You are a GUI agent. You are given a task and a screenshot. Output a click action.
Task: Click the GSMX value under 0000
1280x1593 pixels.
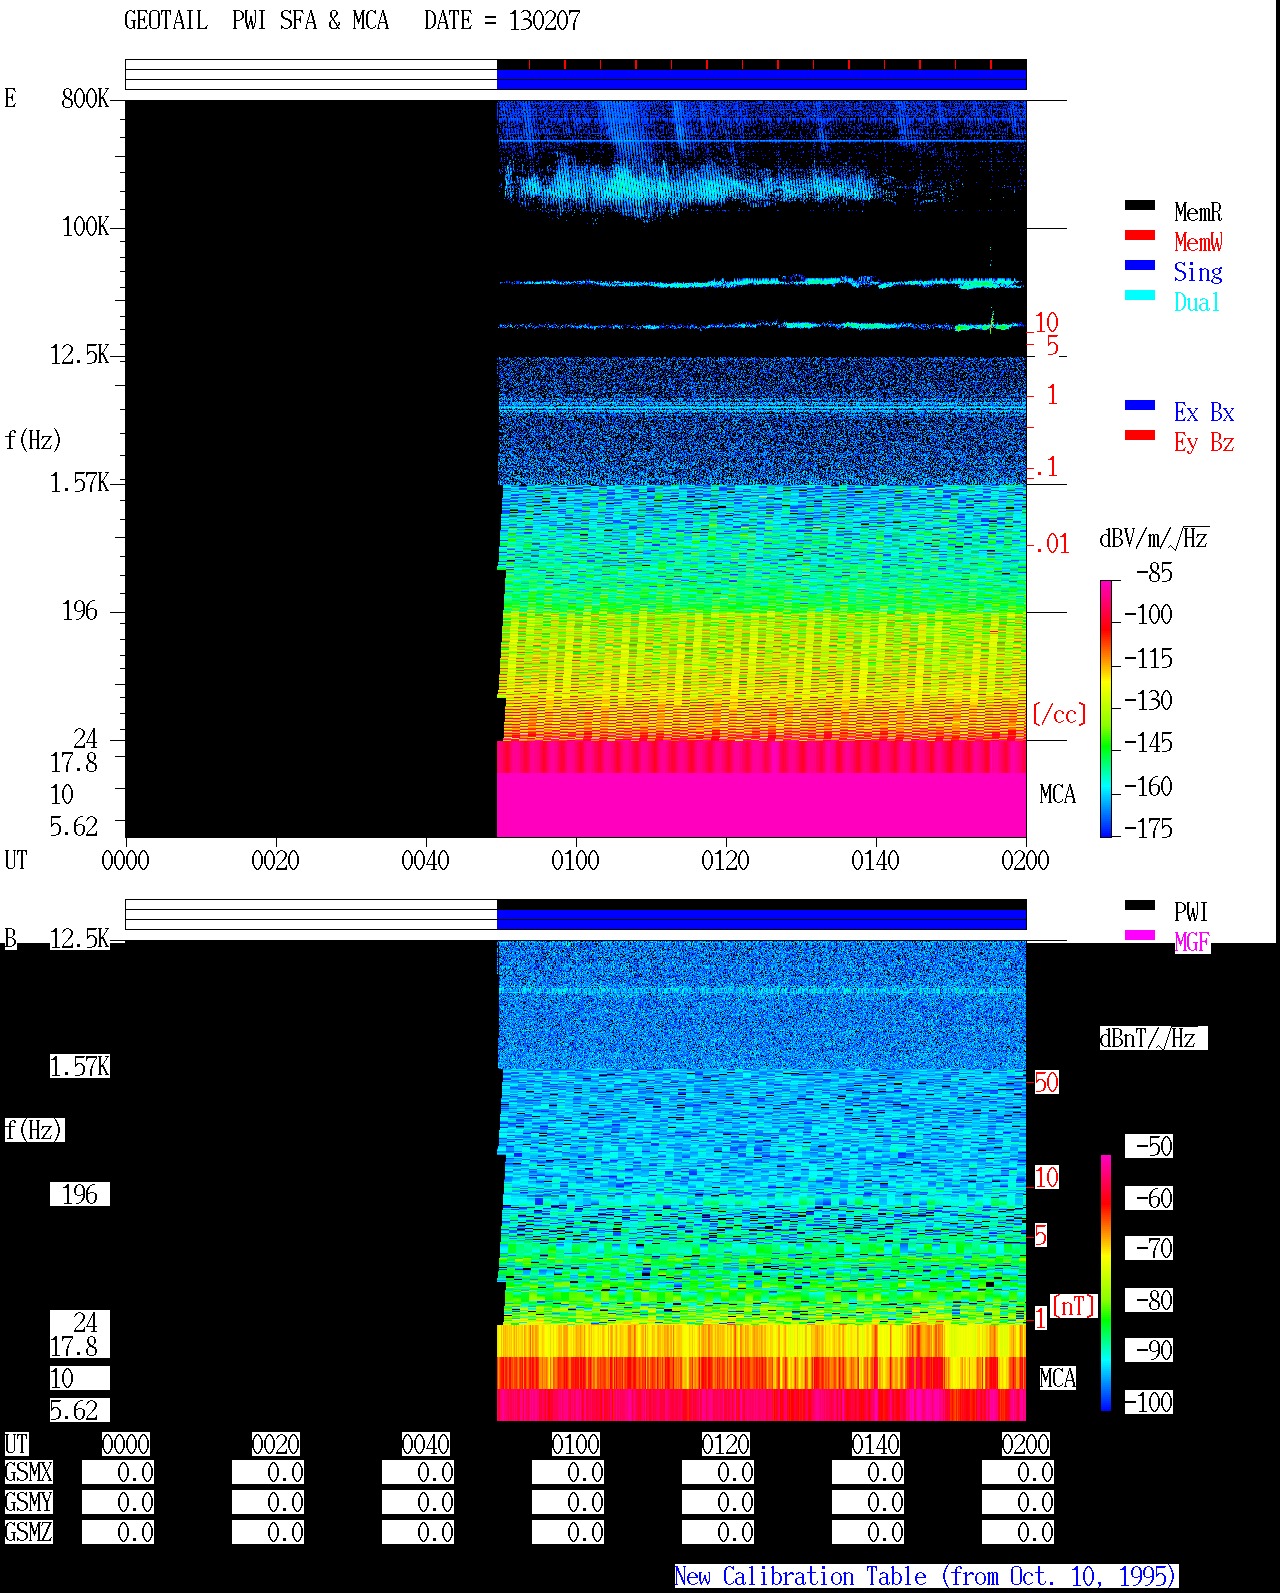coord(118,1473)
